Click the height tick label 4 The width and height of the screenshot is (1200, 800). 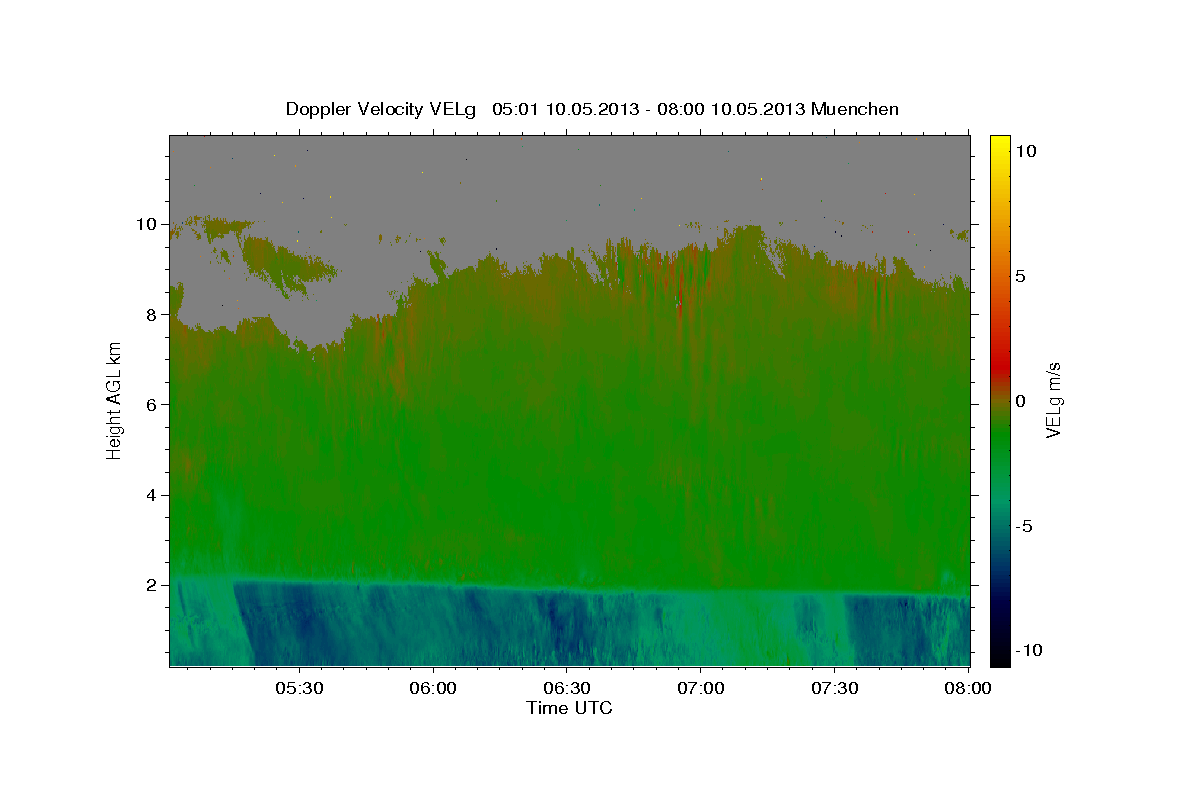(x=150, y=495)
